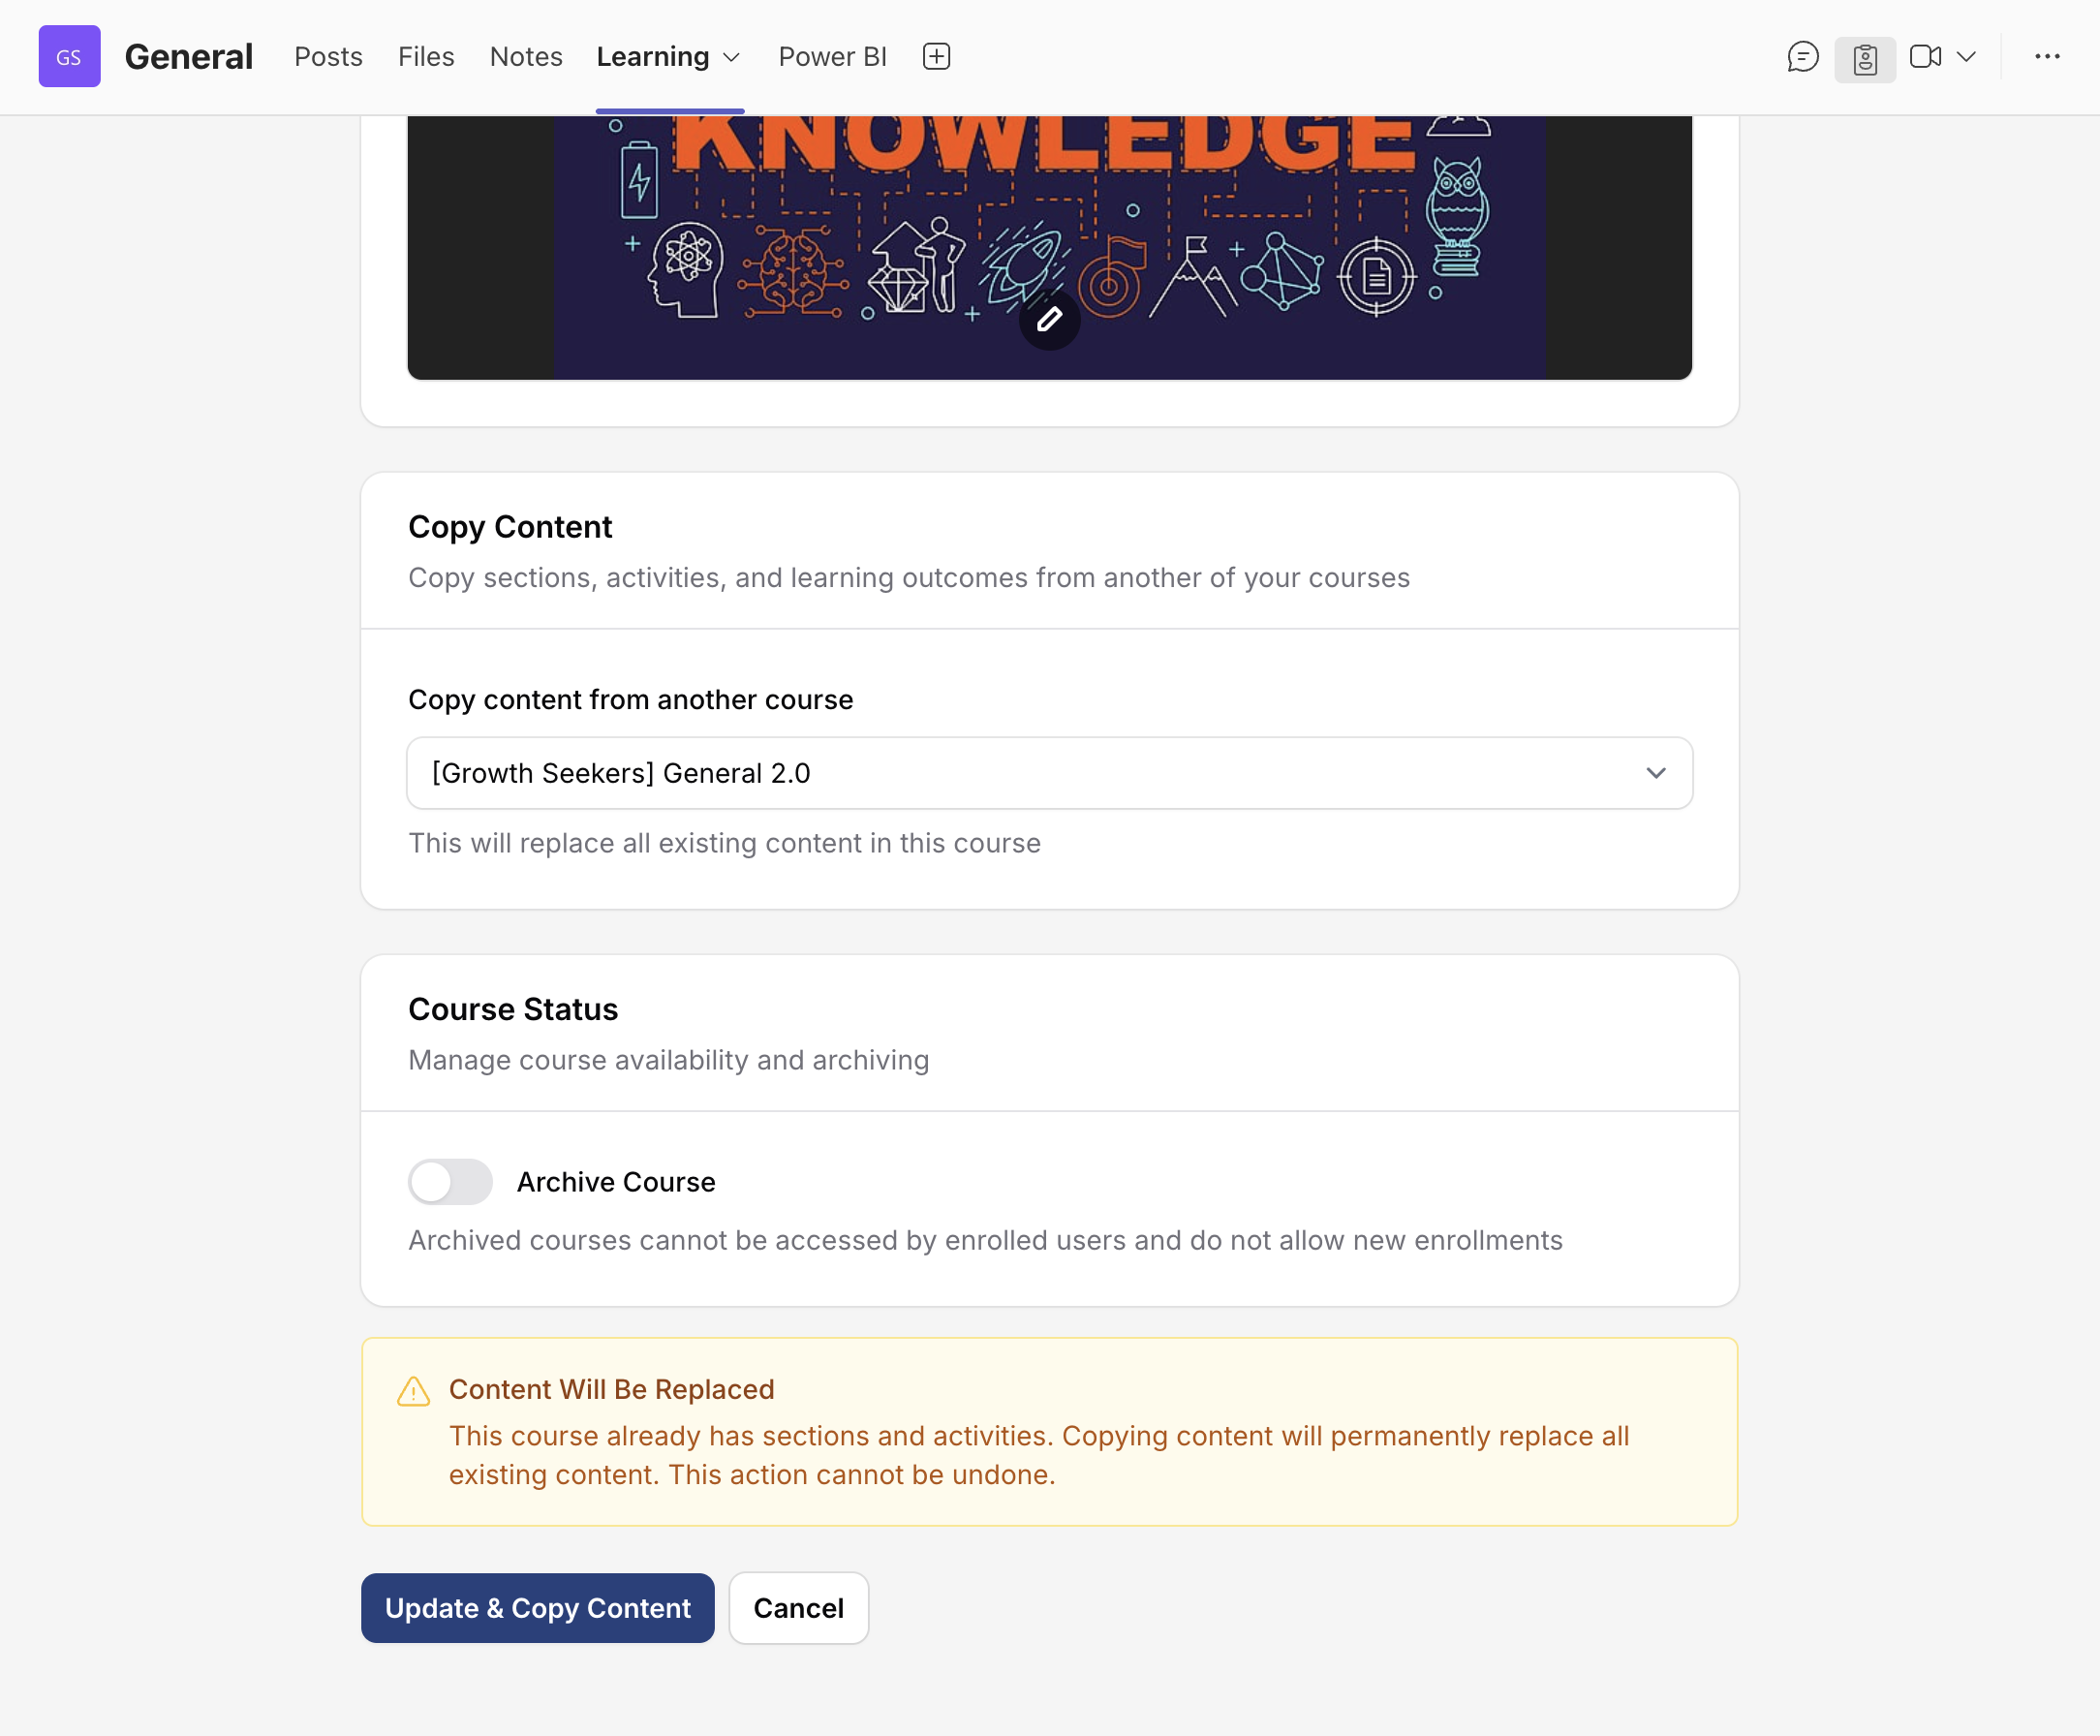Switch to the Files tab

pos(426,57)
